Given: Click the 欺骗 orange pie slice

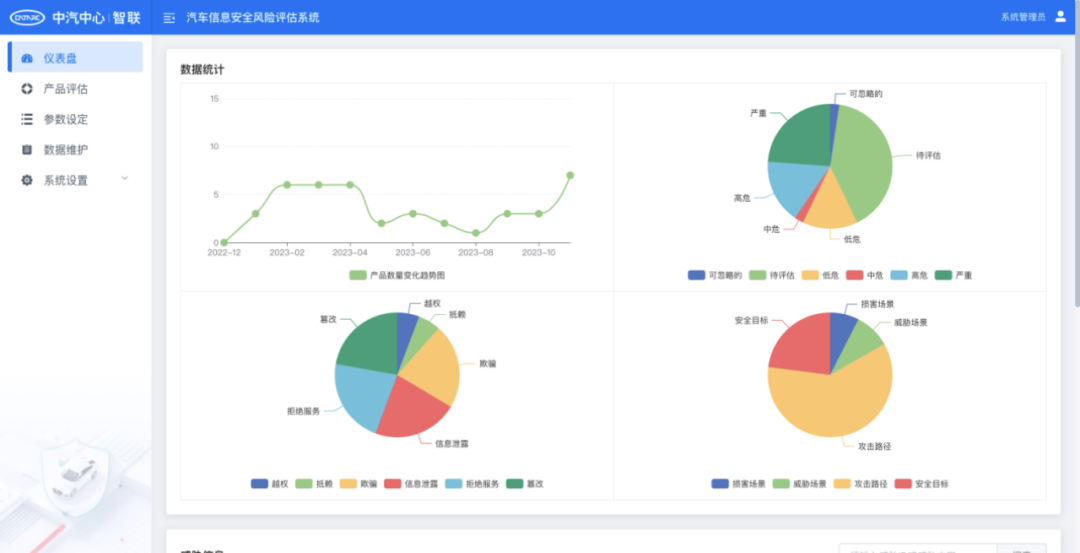Looking at the screenshot, I should pos(430,365).
